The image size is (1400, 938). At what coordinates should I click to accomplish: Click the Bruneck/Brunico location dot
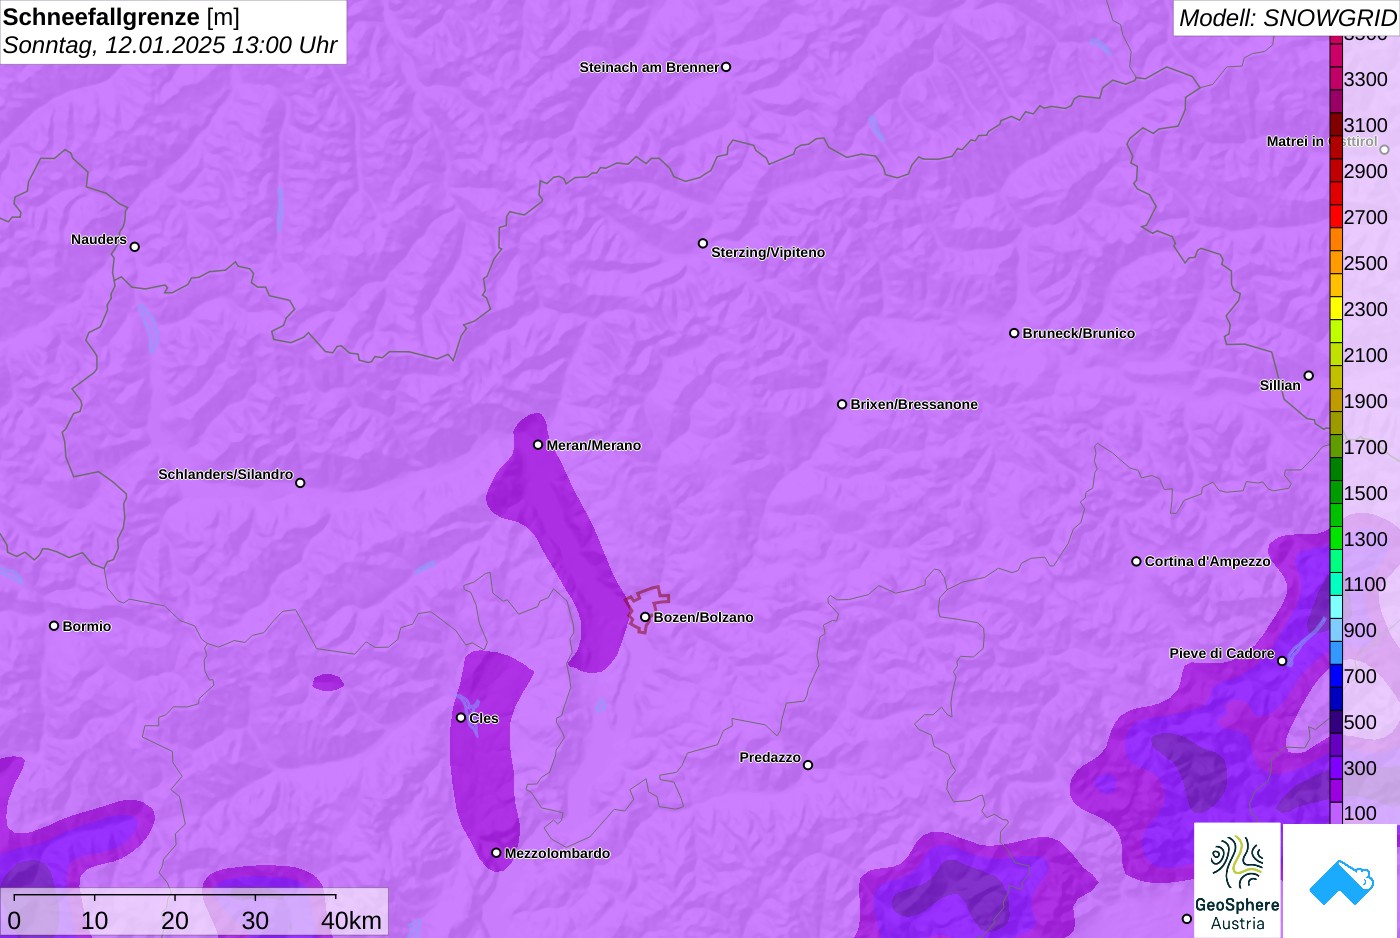click(1014, 333)
